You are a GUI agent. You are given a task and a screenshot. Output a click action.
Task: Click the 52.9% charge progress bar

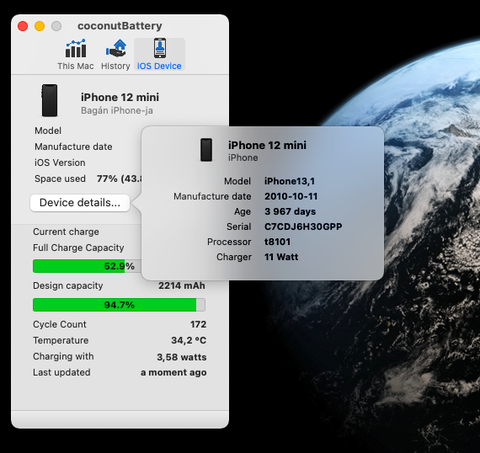coord(87,266)
